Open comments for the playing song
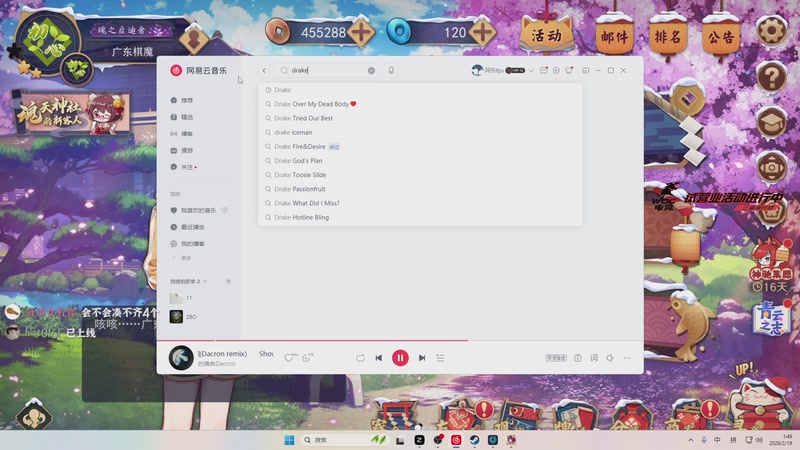The width and height of the screenshot is (800, 450). (x=307, y=358)
